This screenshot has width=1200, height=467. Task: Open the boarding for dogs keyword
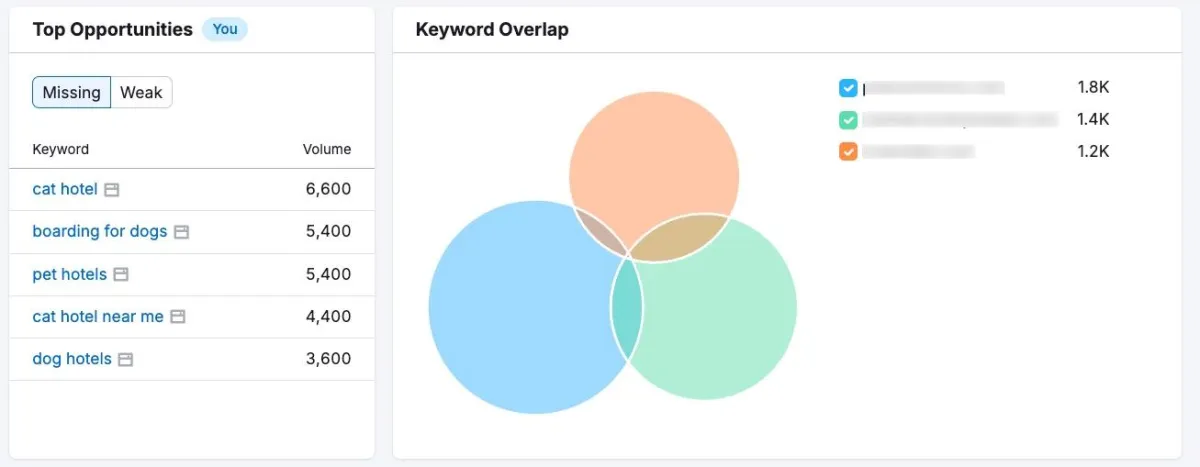click(x=99, y=231)
